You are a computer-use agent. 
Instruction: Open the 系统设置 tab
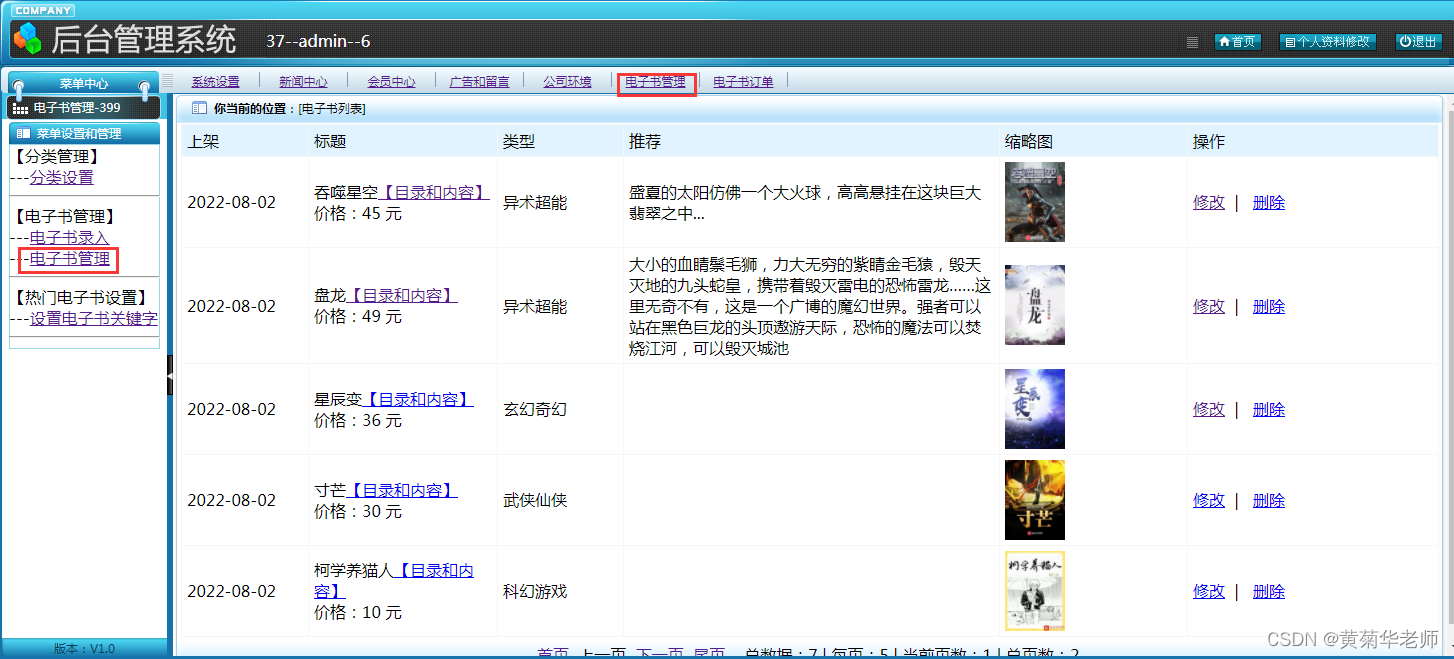[x=215, y=82]
